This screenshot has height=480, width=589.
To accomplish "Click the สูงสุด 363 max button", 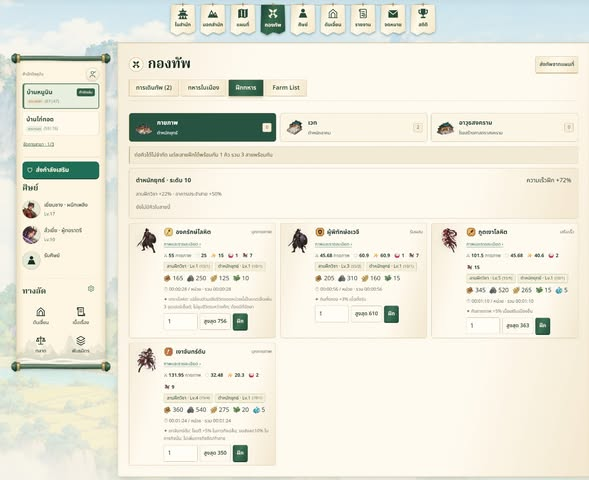I will 517,326.
